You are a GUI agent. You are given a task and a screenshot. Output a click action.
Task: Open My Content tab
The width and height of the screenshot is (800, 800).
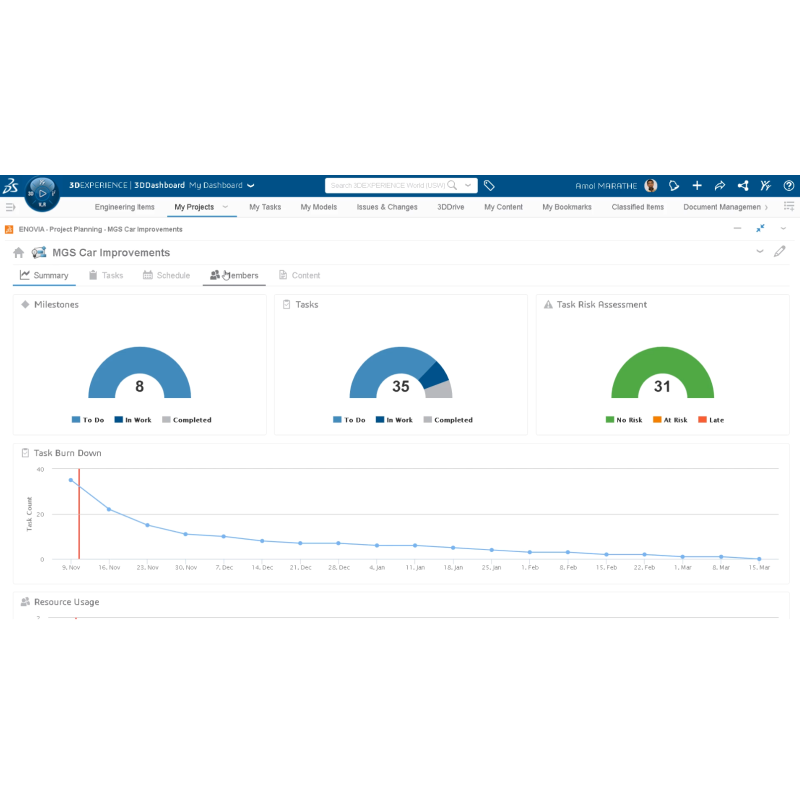503,207
